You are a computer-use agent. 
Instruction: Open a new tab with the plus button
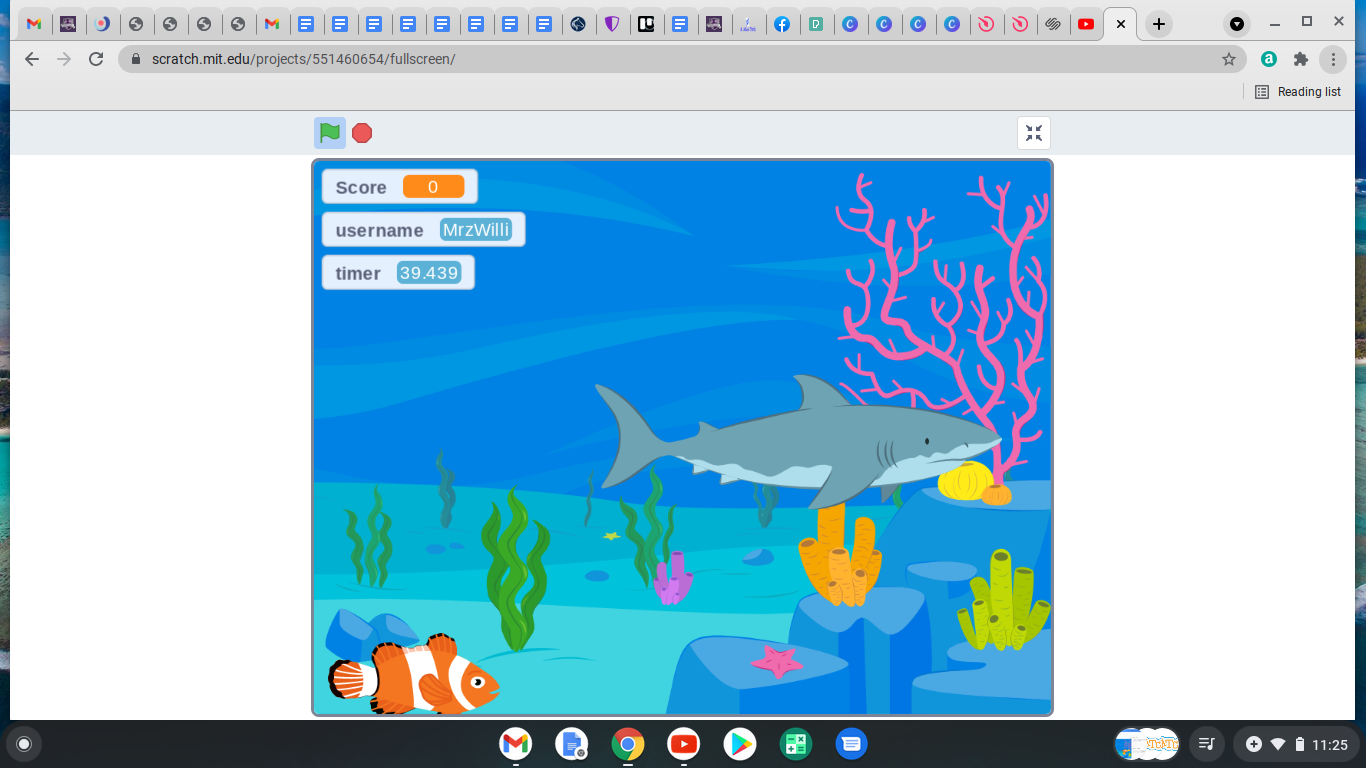tap(1159, 24)
